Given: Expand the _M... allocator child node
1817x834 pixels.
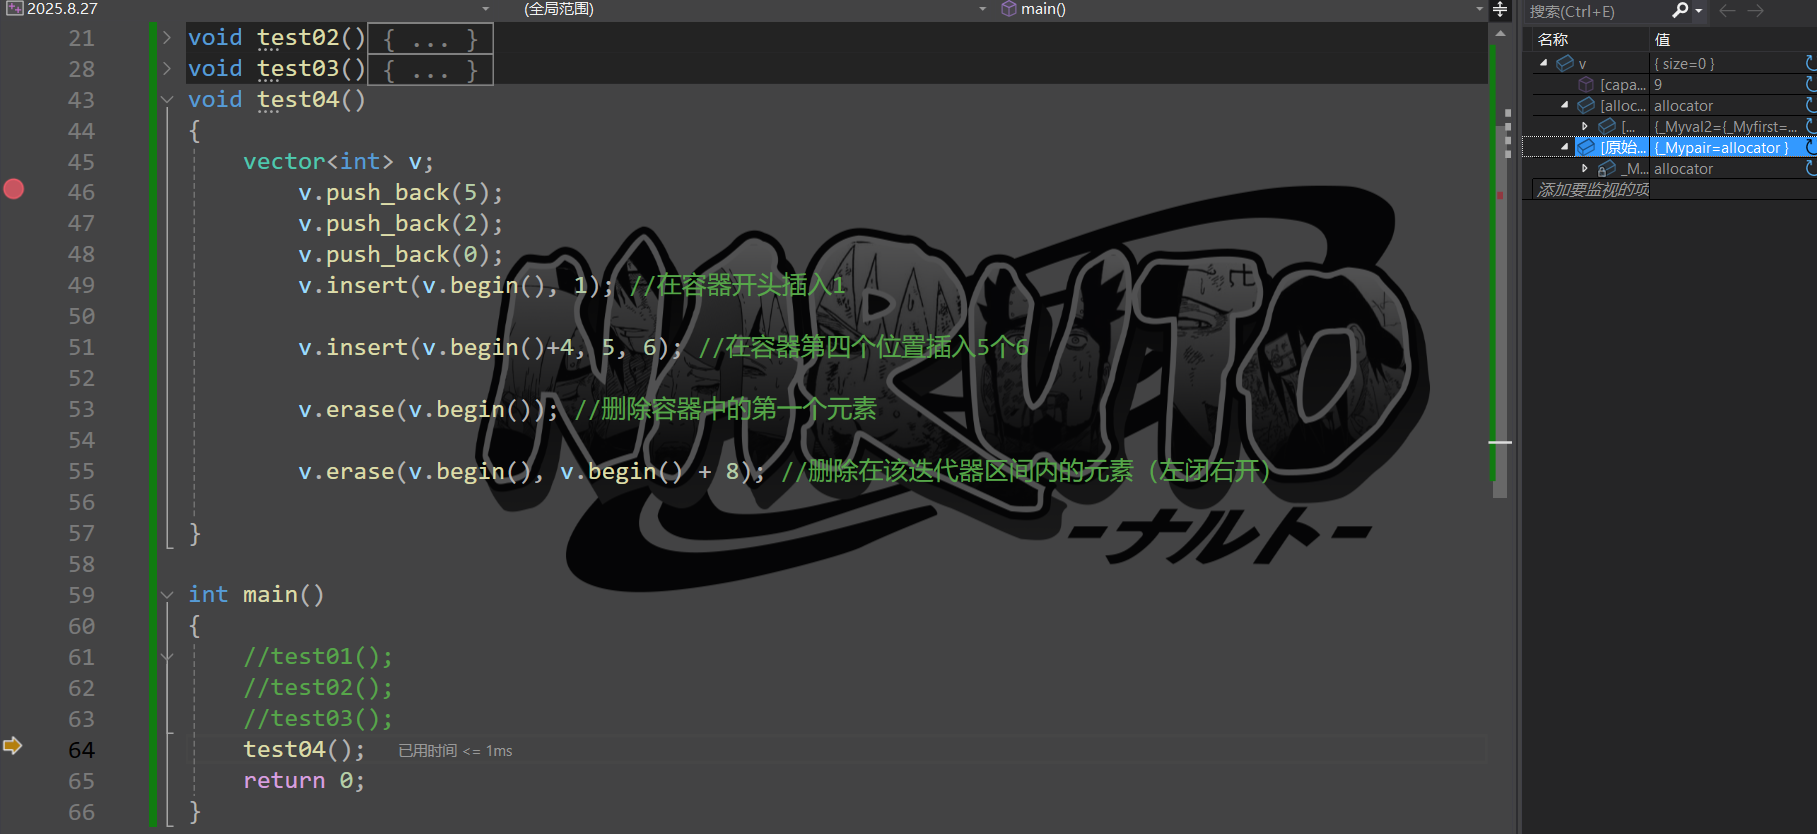Looking at the screenshot, I should (x=1585, y=168).
